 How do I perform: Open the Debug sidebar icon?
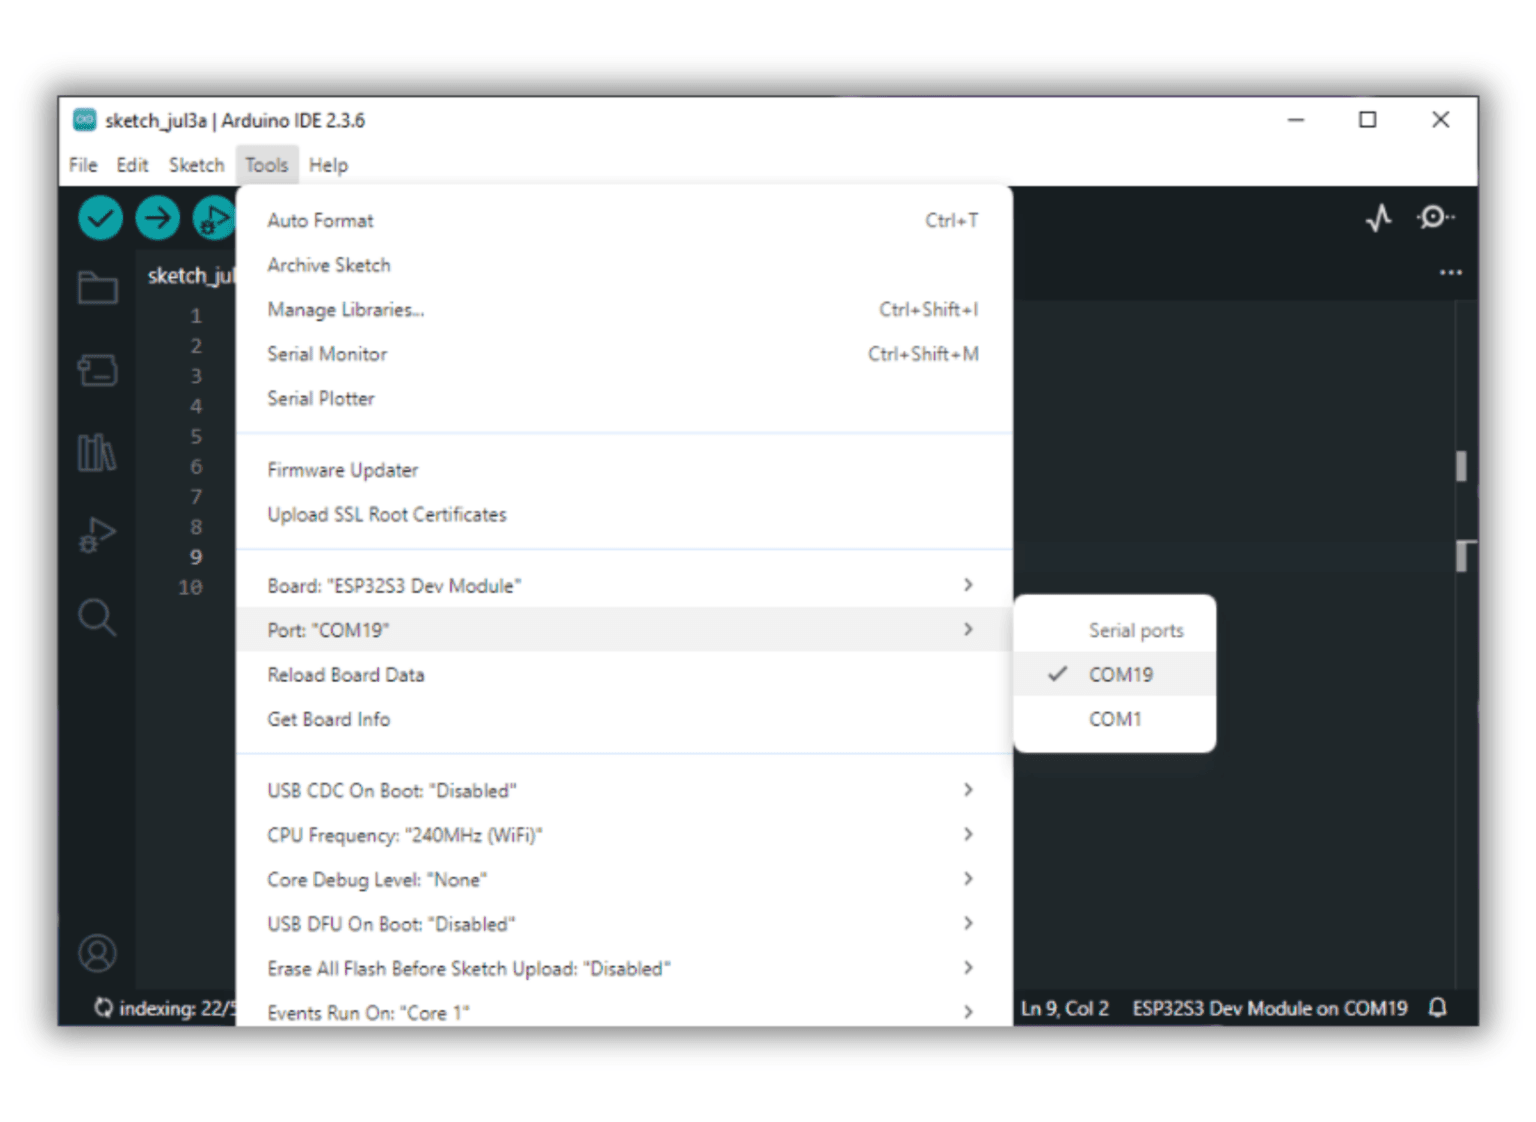[x=97, y=535]
